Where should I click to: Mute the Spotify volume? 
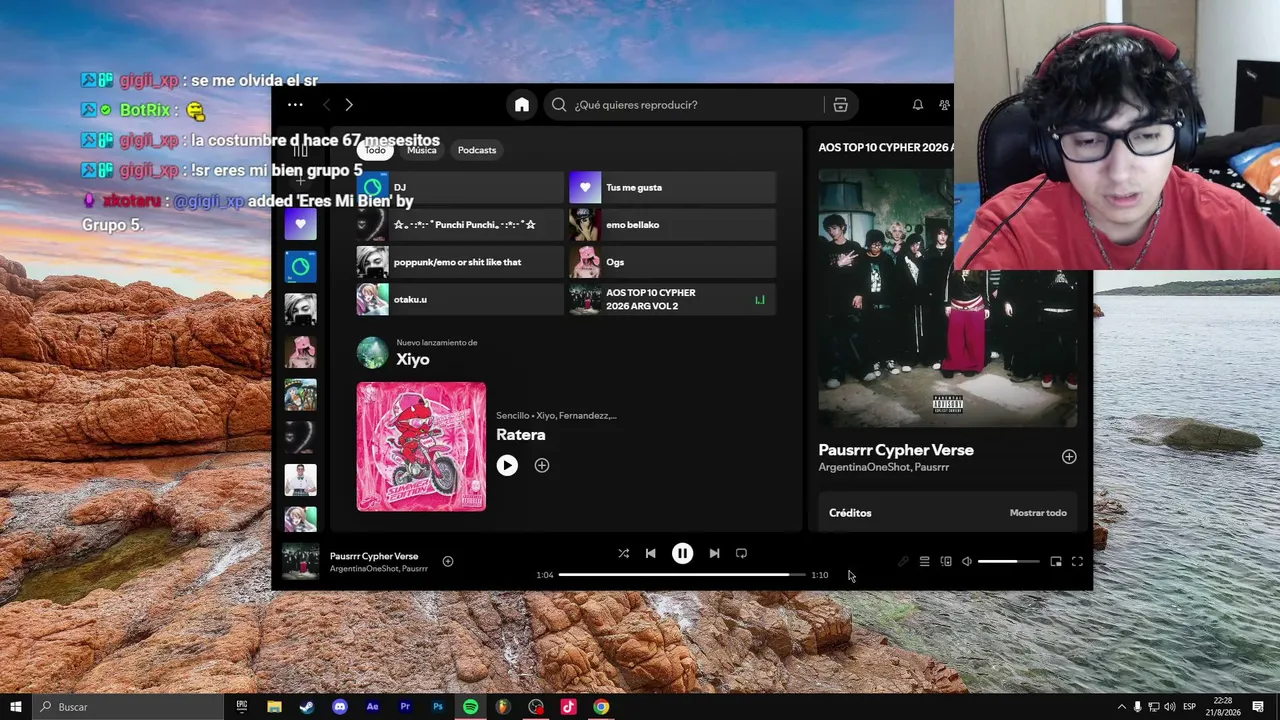[x=966, y=562]
